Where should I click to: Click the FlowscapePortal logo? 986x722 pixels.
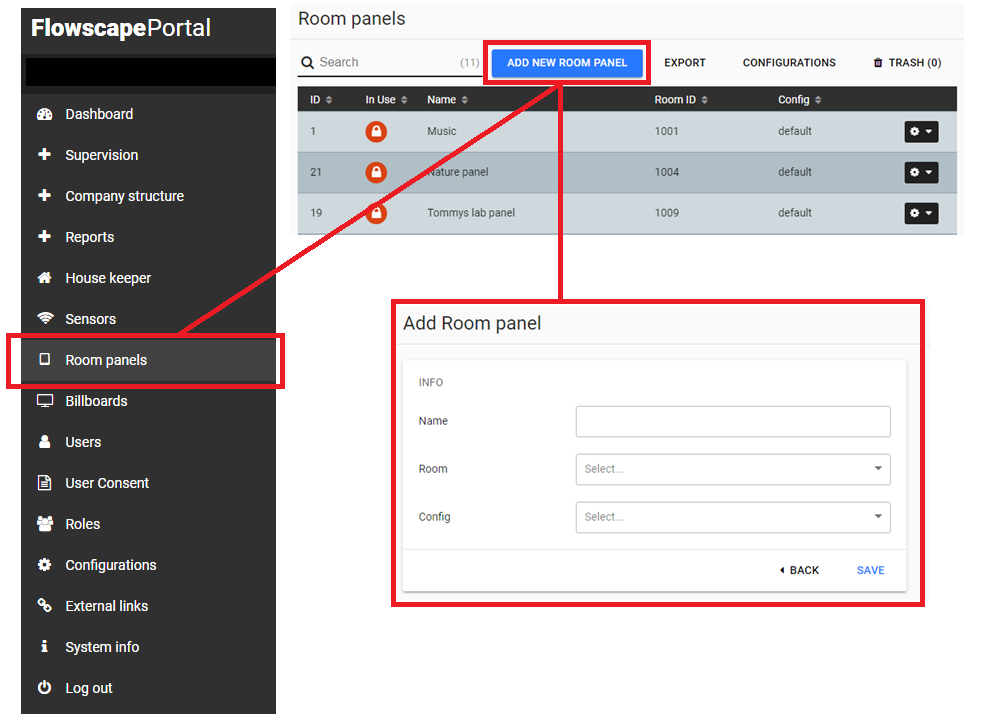(121, 28)
